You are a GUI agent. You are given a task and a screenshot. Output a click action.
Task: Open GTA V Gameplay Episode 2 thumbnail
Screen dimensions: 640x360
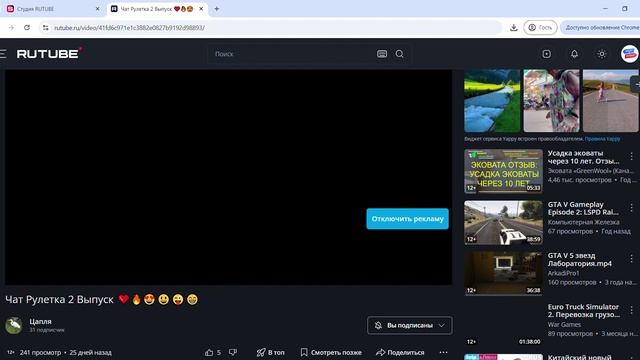[503, 222]
